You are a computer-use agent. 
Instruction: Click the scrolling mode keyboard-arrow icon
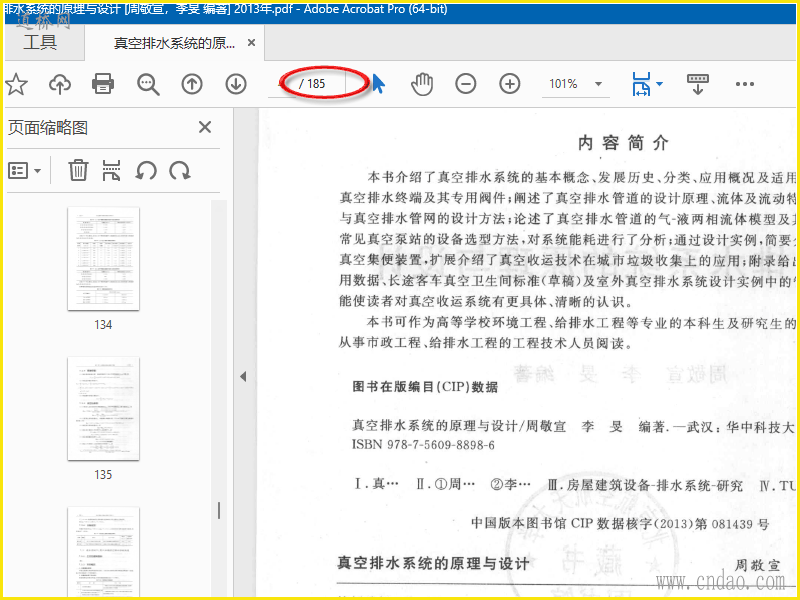pyautogui.click(x=698, y=84)
